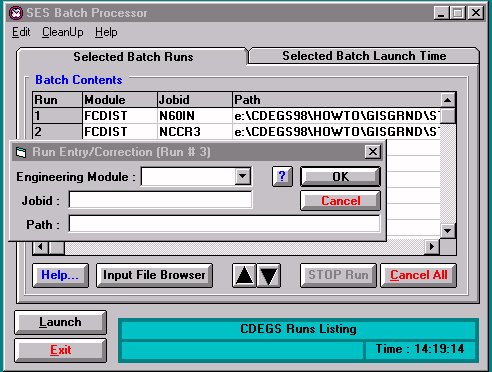Maximize the SES Batch Processor window
Image resolution: width=492 pixels, height=372 pixels.
click(x=458, y=13)
